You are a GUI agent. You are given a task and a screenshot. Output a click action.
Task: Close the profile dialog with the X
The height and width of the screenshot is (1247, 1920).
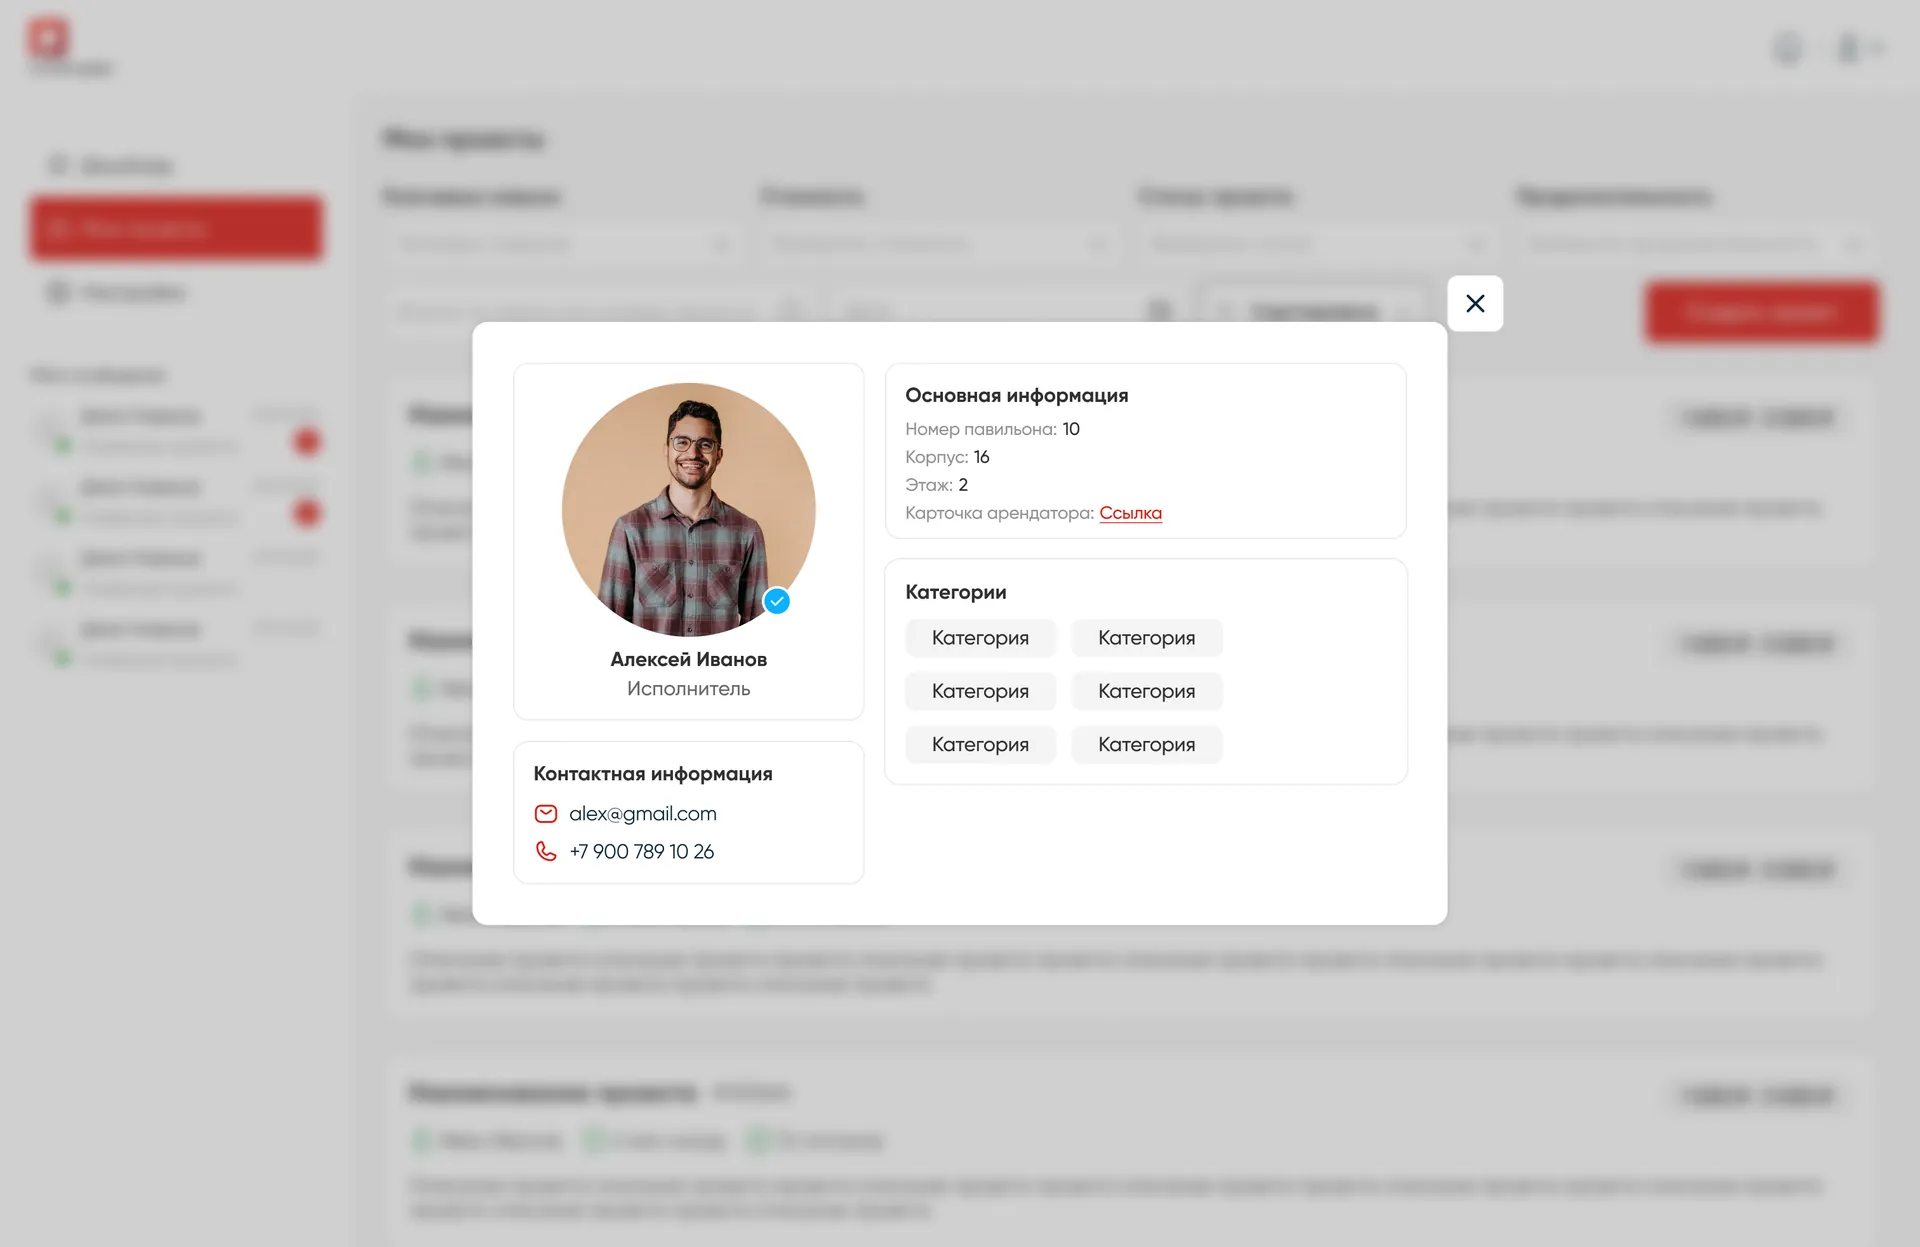[1475, 303]
